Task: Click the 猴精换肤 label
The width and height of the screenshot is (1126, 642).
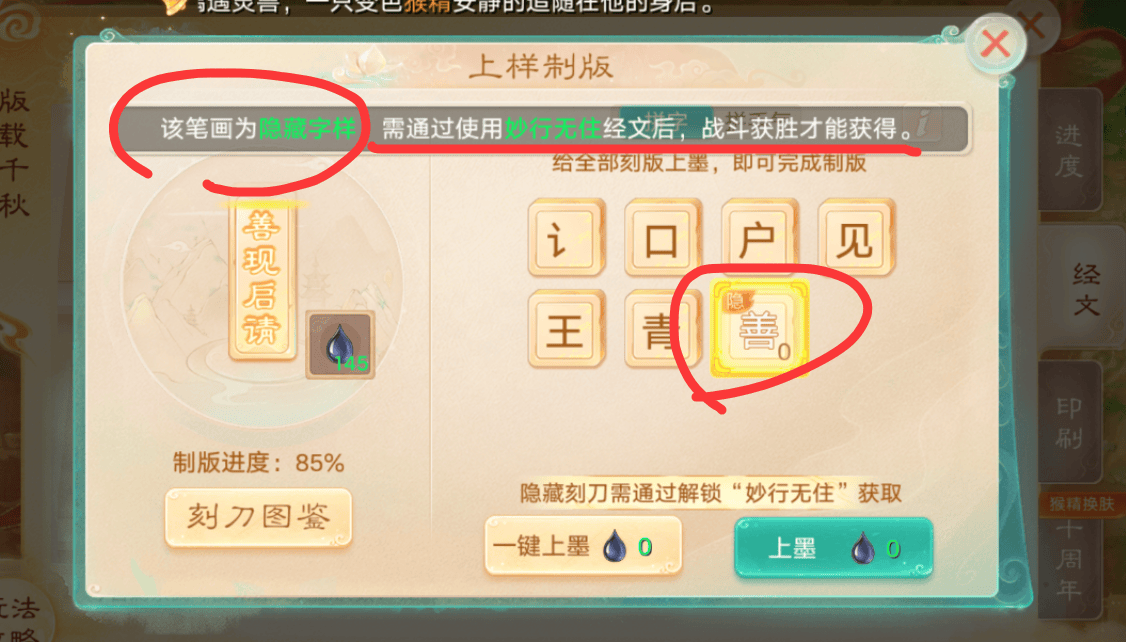Action: point(1081,504)
